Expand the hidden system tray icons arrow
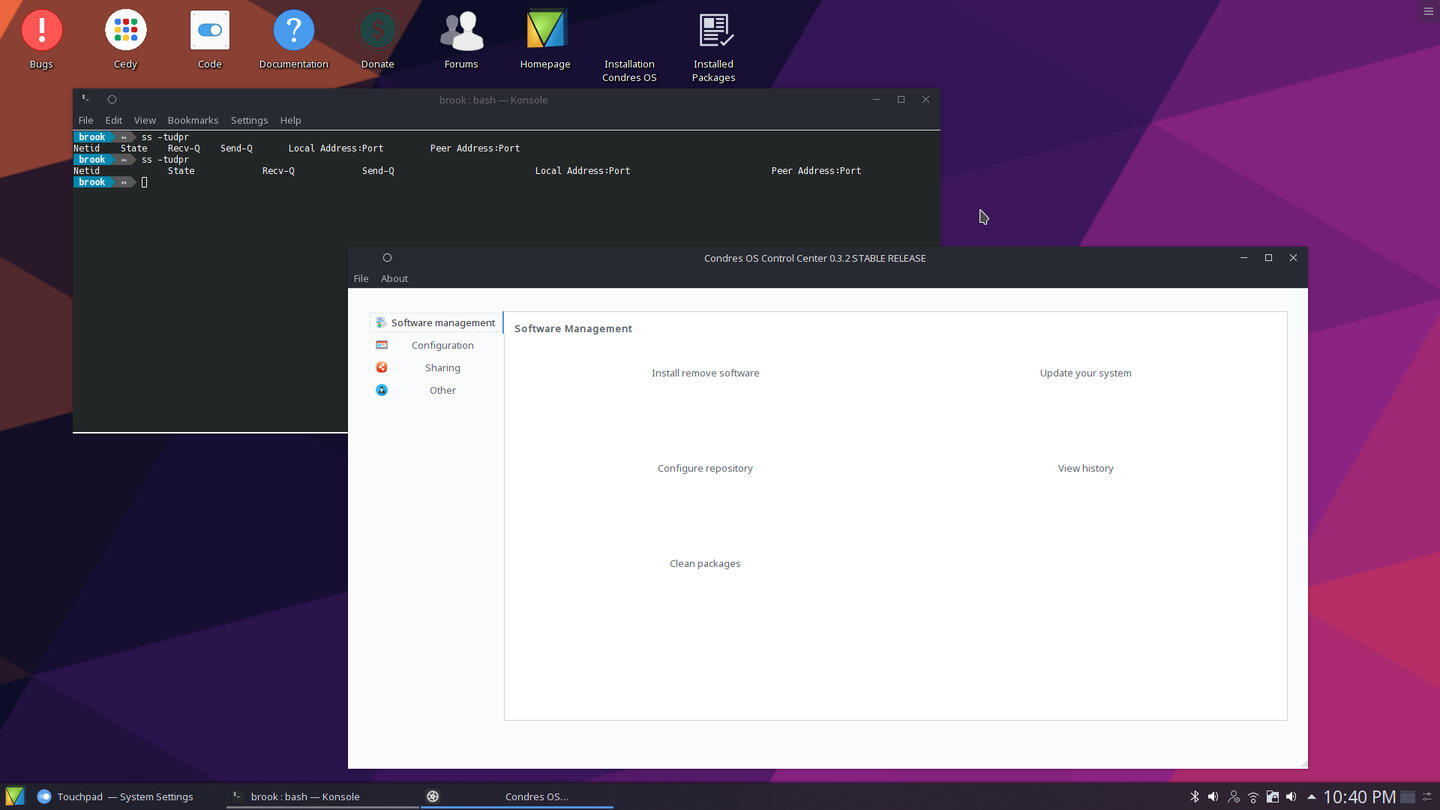This screenshot has width=1440, height=810. pos(1311,797)
